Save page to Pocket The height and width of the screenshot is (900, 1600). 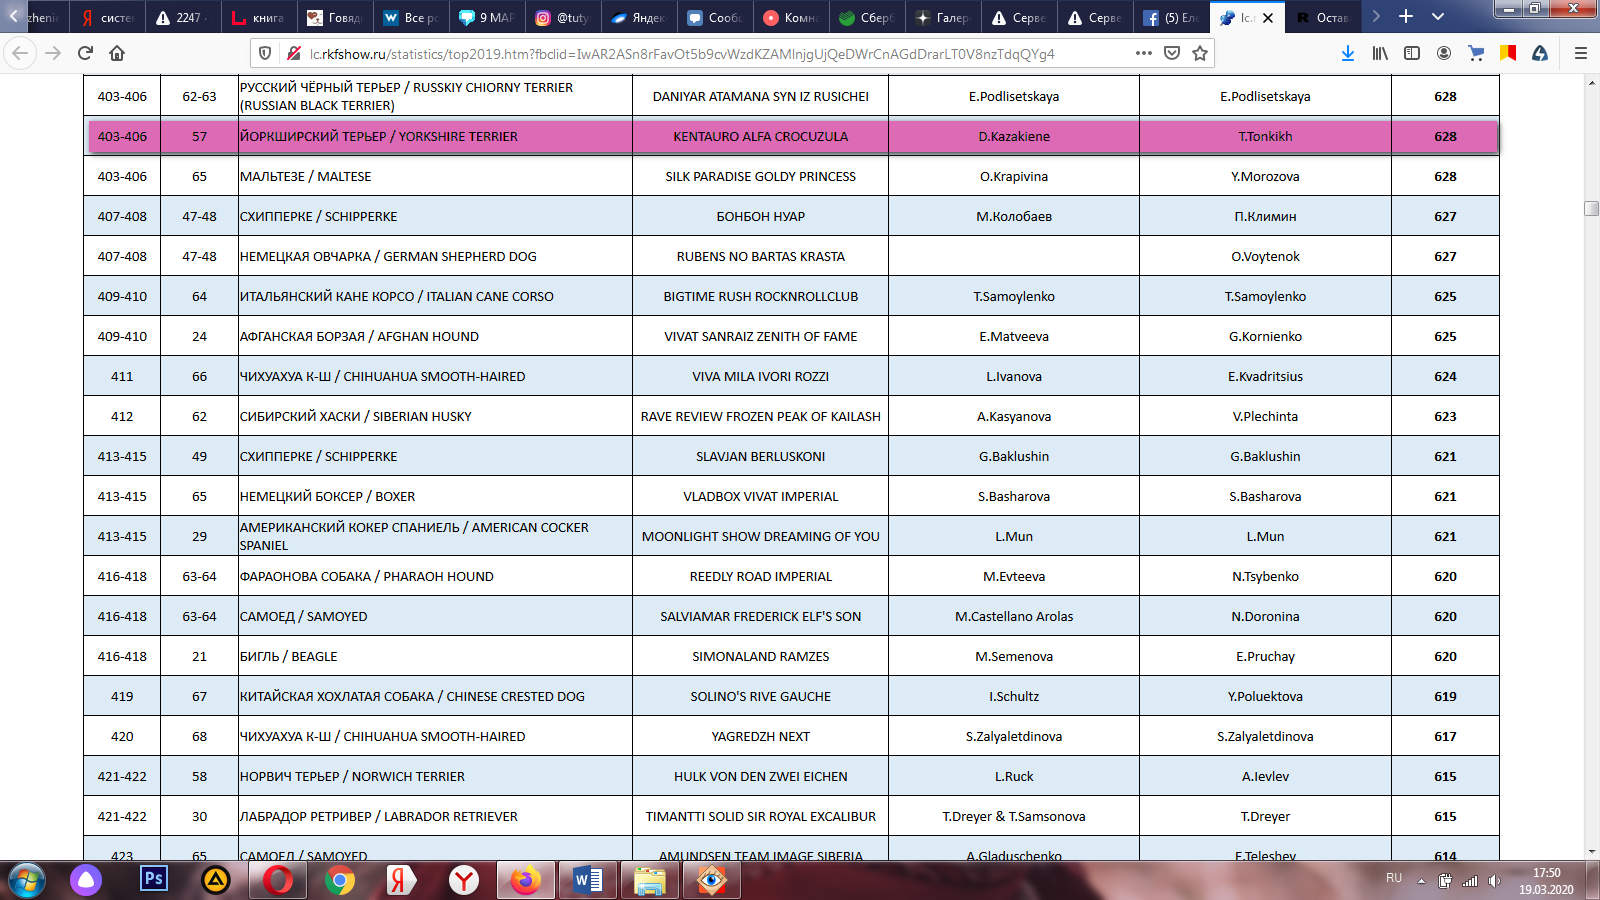1172,53
